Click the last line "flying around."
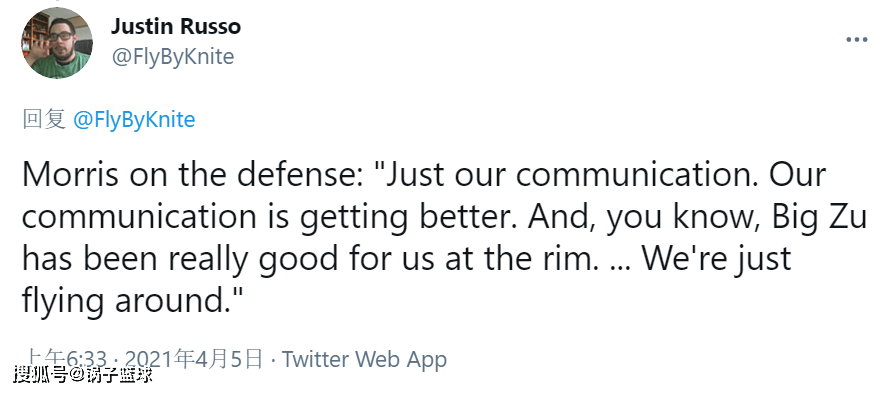 point(133,301)
